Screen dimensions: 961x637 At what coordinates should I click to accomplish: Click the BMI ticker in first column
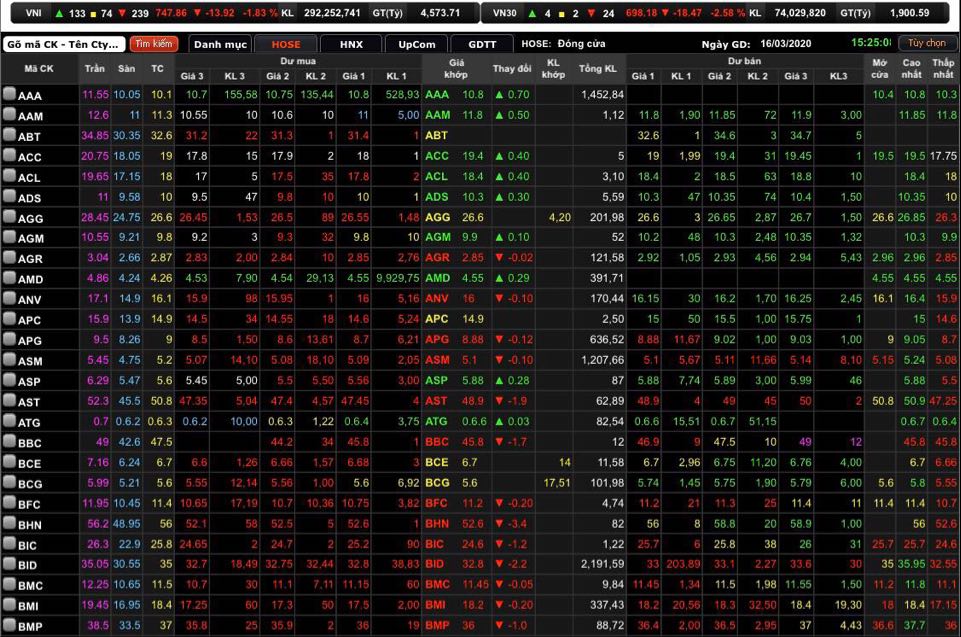click(x=28, y=606)
